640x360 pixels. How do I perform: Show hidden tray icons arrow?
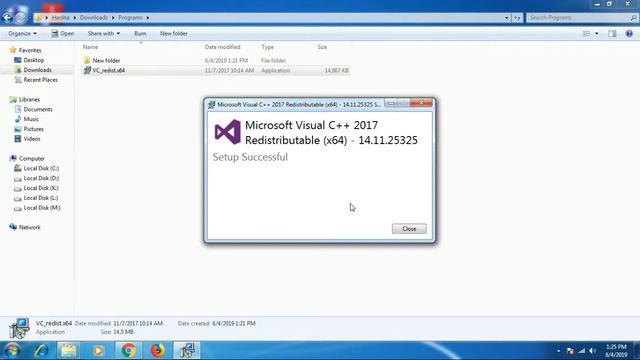558,351
